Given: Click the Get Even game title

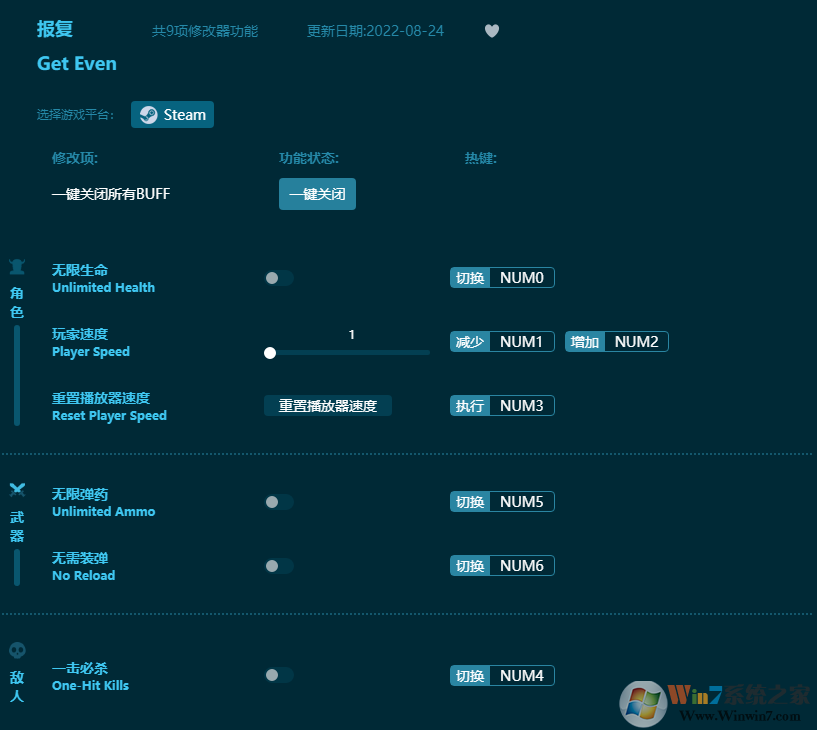Looking at the screenshot, I should [77, 64].
